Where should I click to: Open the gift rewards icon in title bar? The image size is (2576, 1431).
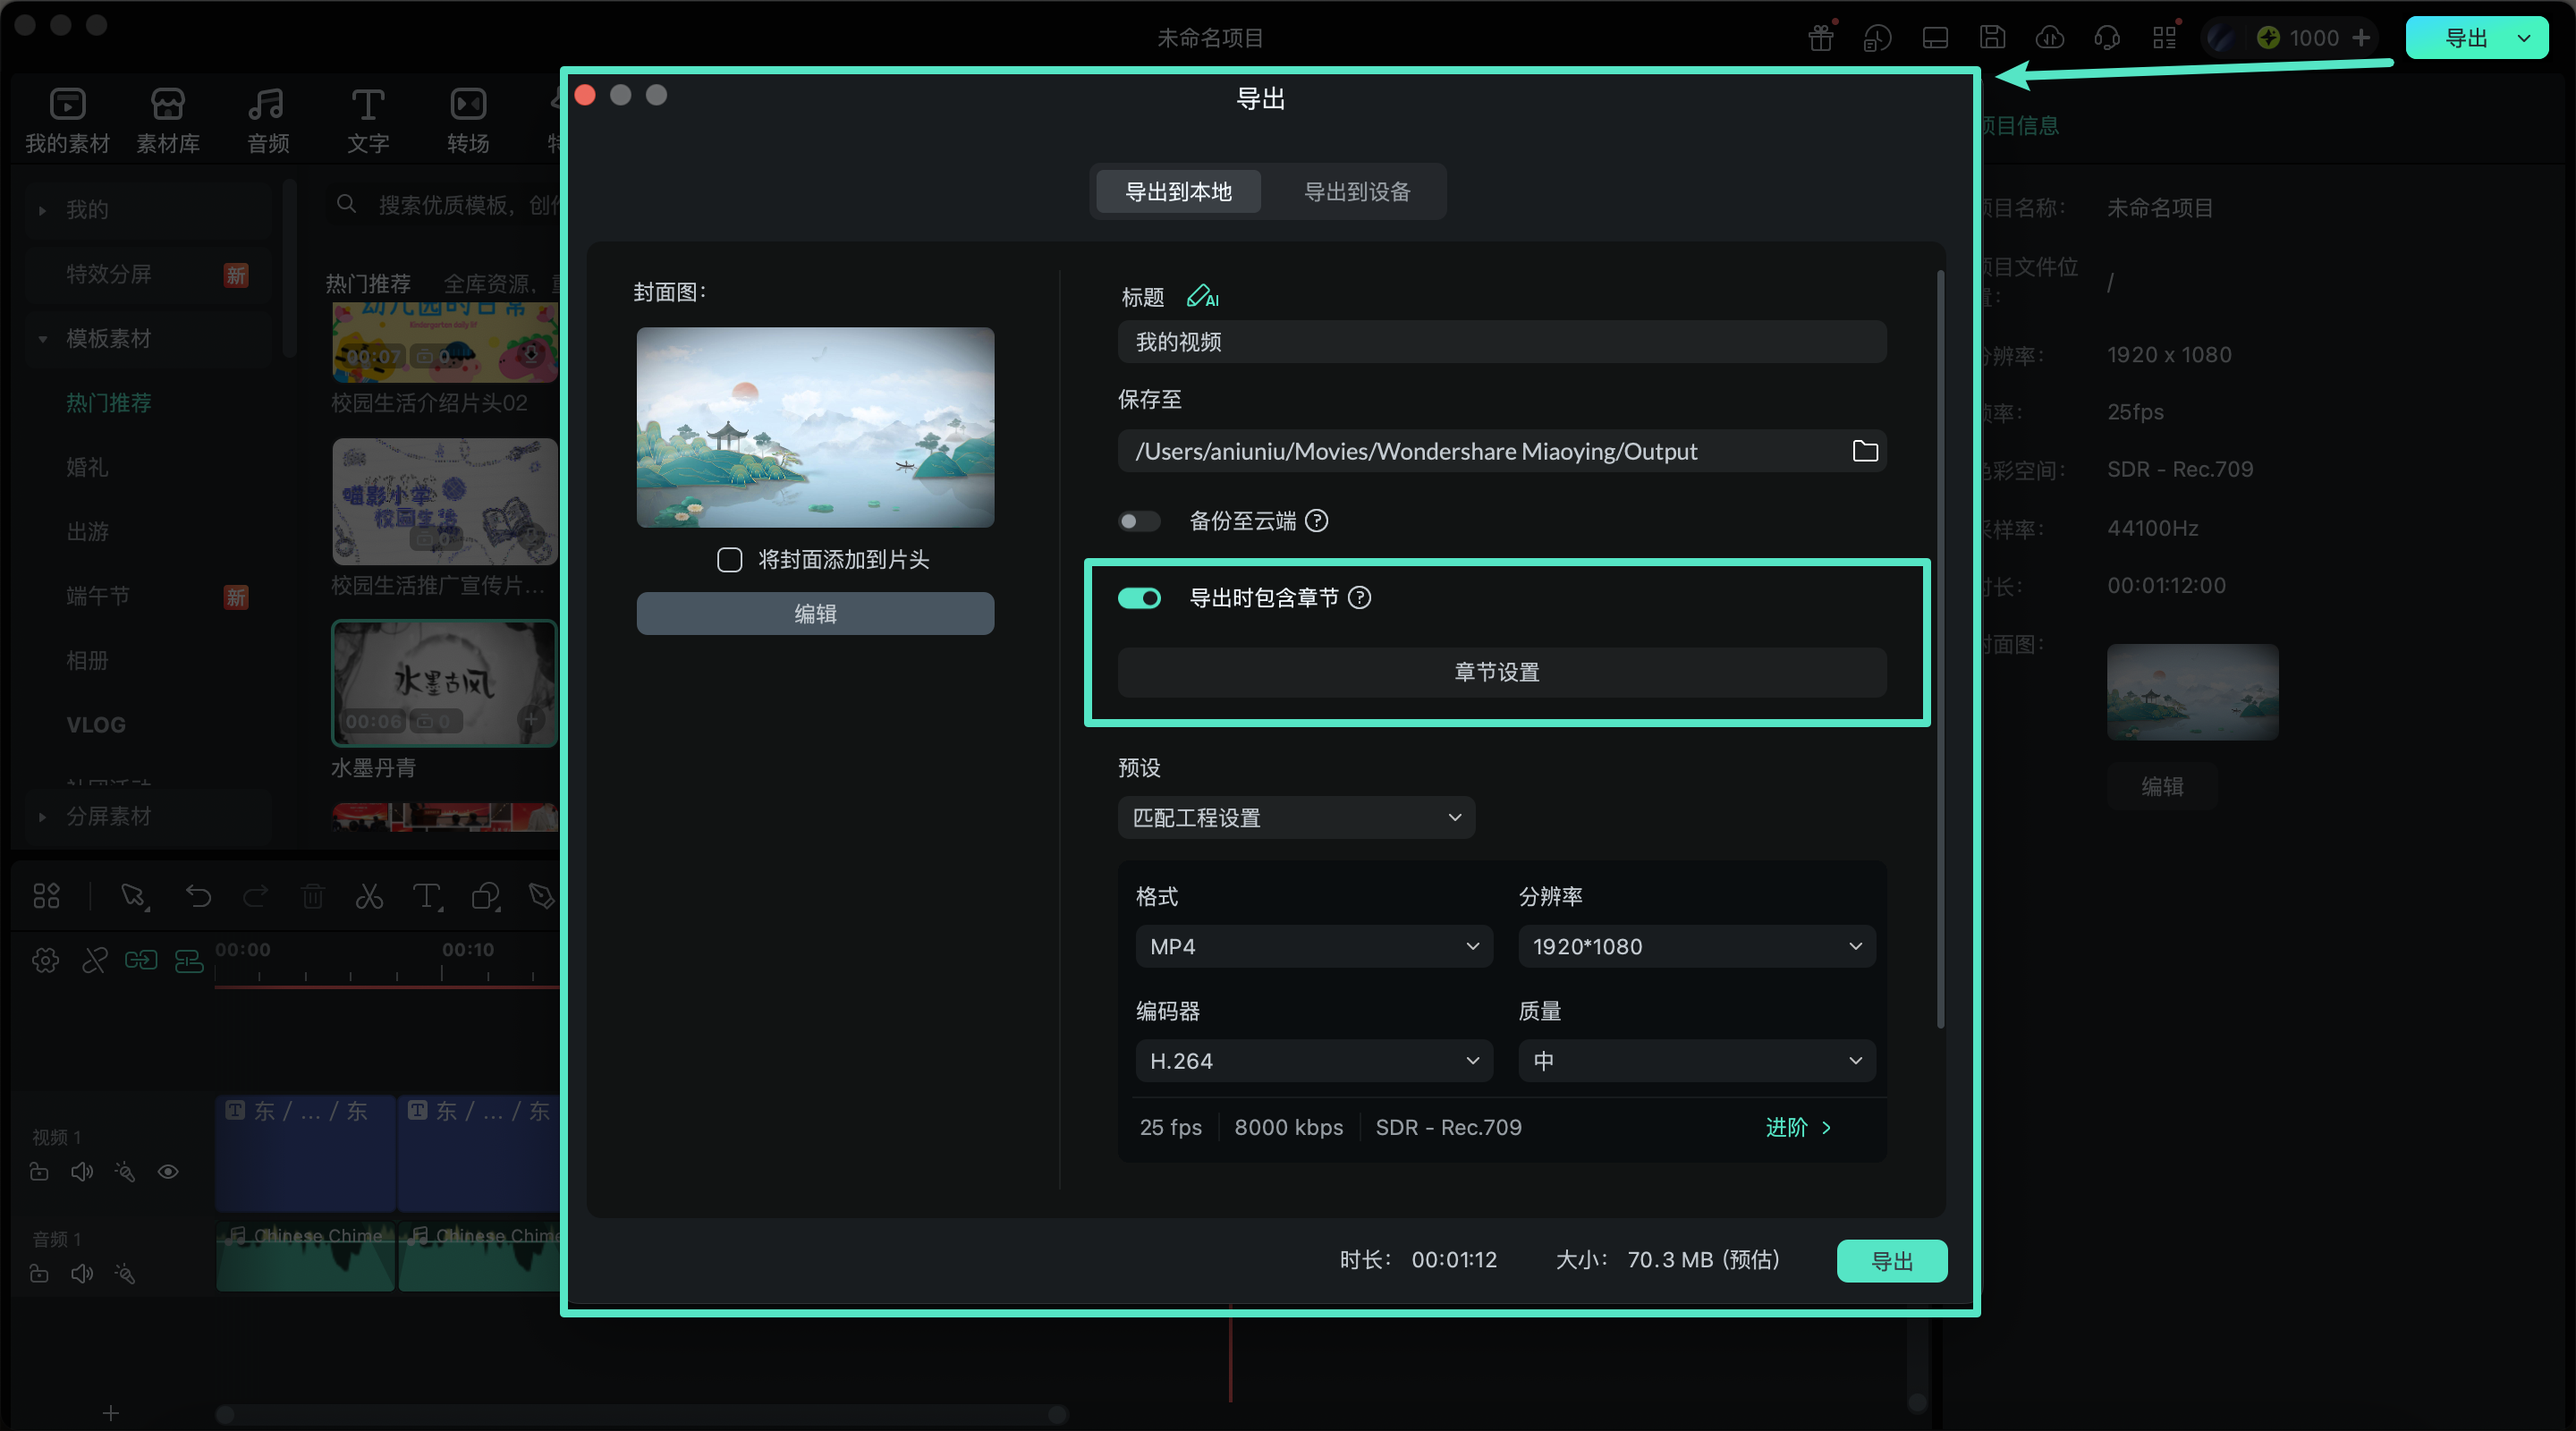click(1821, 38)
